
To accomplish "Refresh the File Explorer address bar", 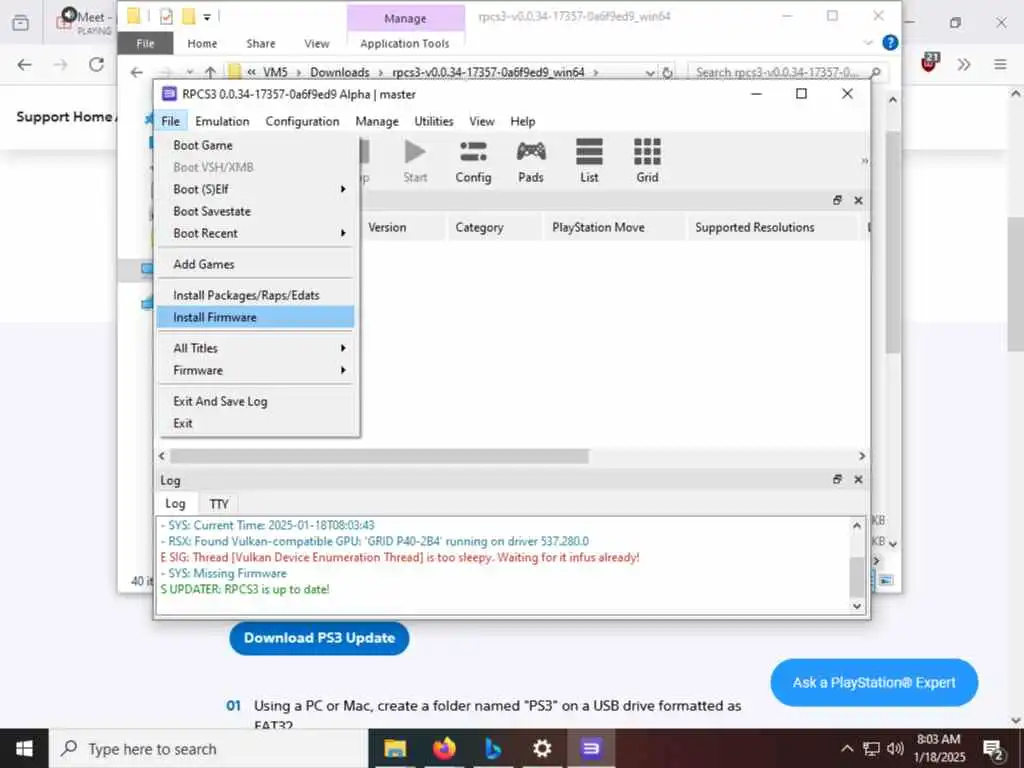I will [667, 72].
